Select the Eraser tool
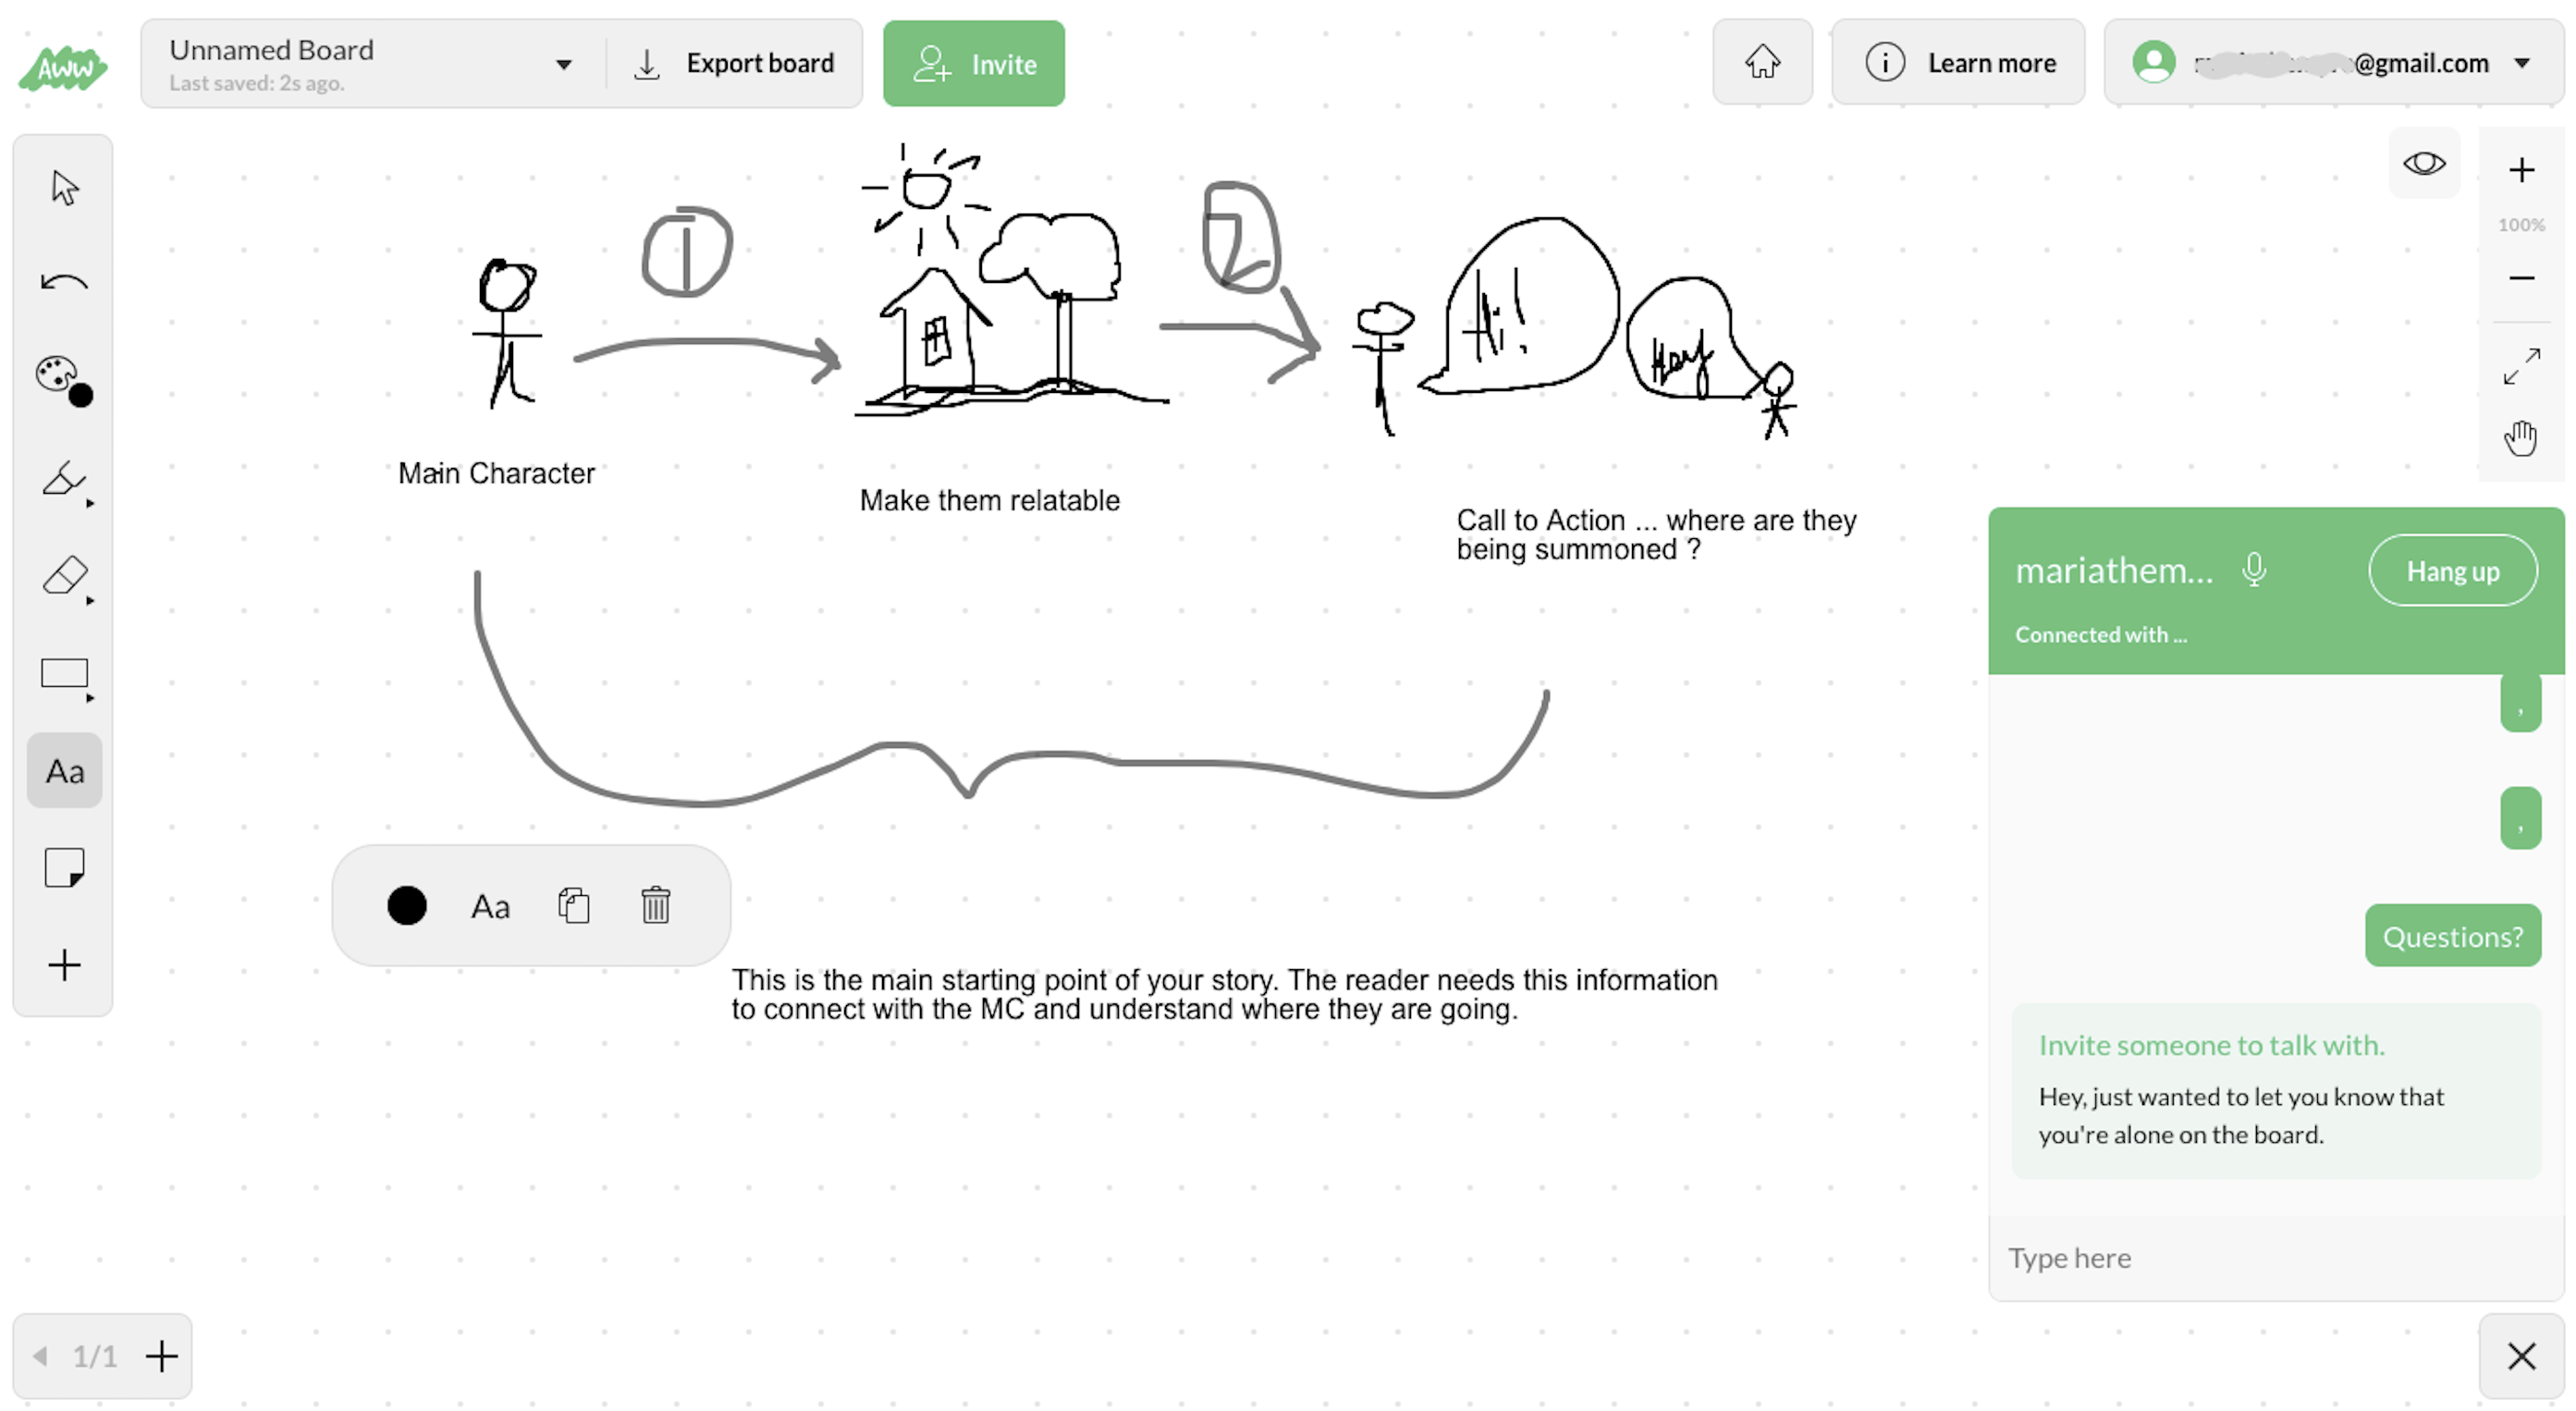Image resolution: width=2576 pixels, height=1411 pixels. point(65,575)
